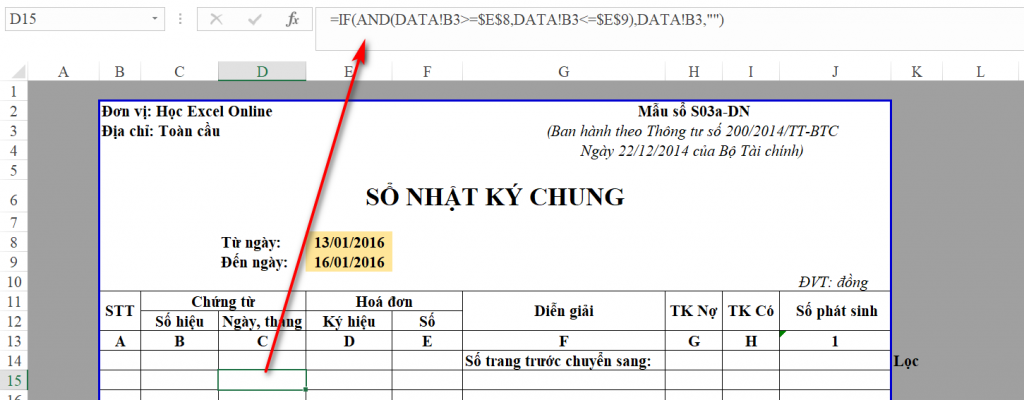Click the 'Từ ngày:' label

click(x=251, y=243)
